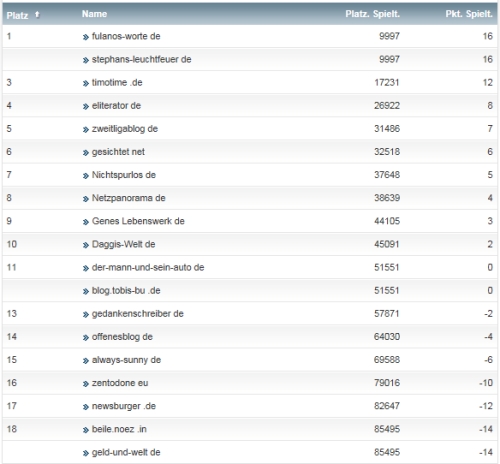Open the Daggis-Welt de link
This screenshot has width=500, height=464.
point(123,244)
